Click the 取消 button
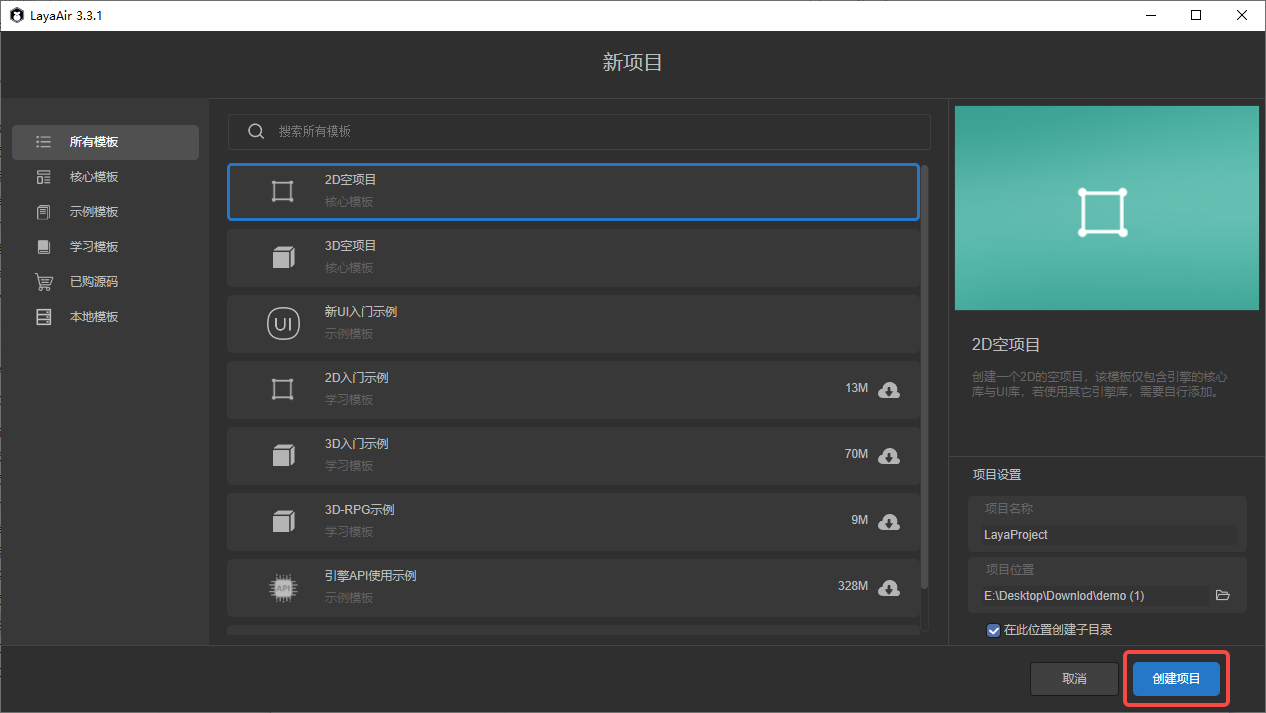Screen dimensions: 1266x713 pos(1074,678)
